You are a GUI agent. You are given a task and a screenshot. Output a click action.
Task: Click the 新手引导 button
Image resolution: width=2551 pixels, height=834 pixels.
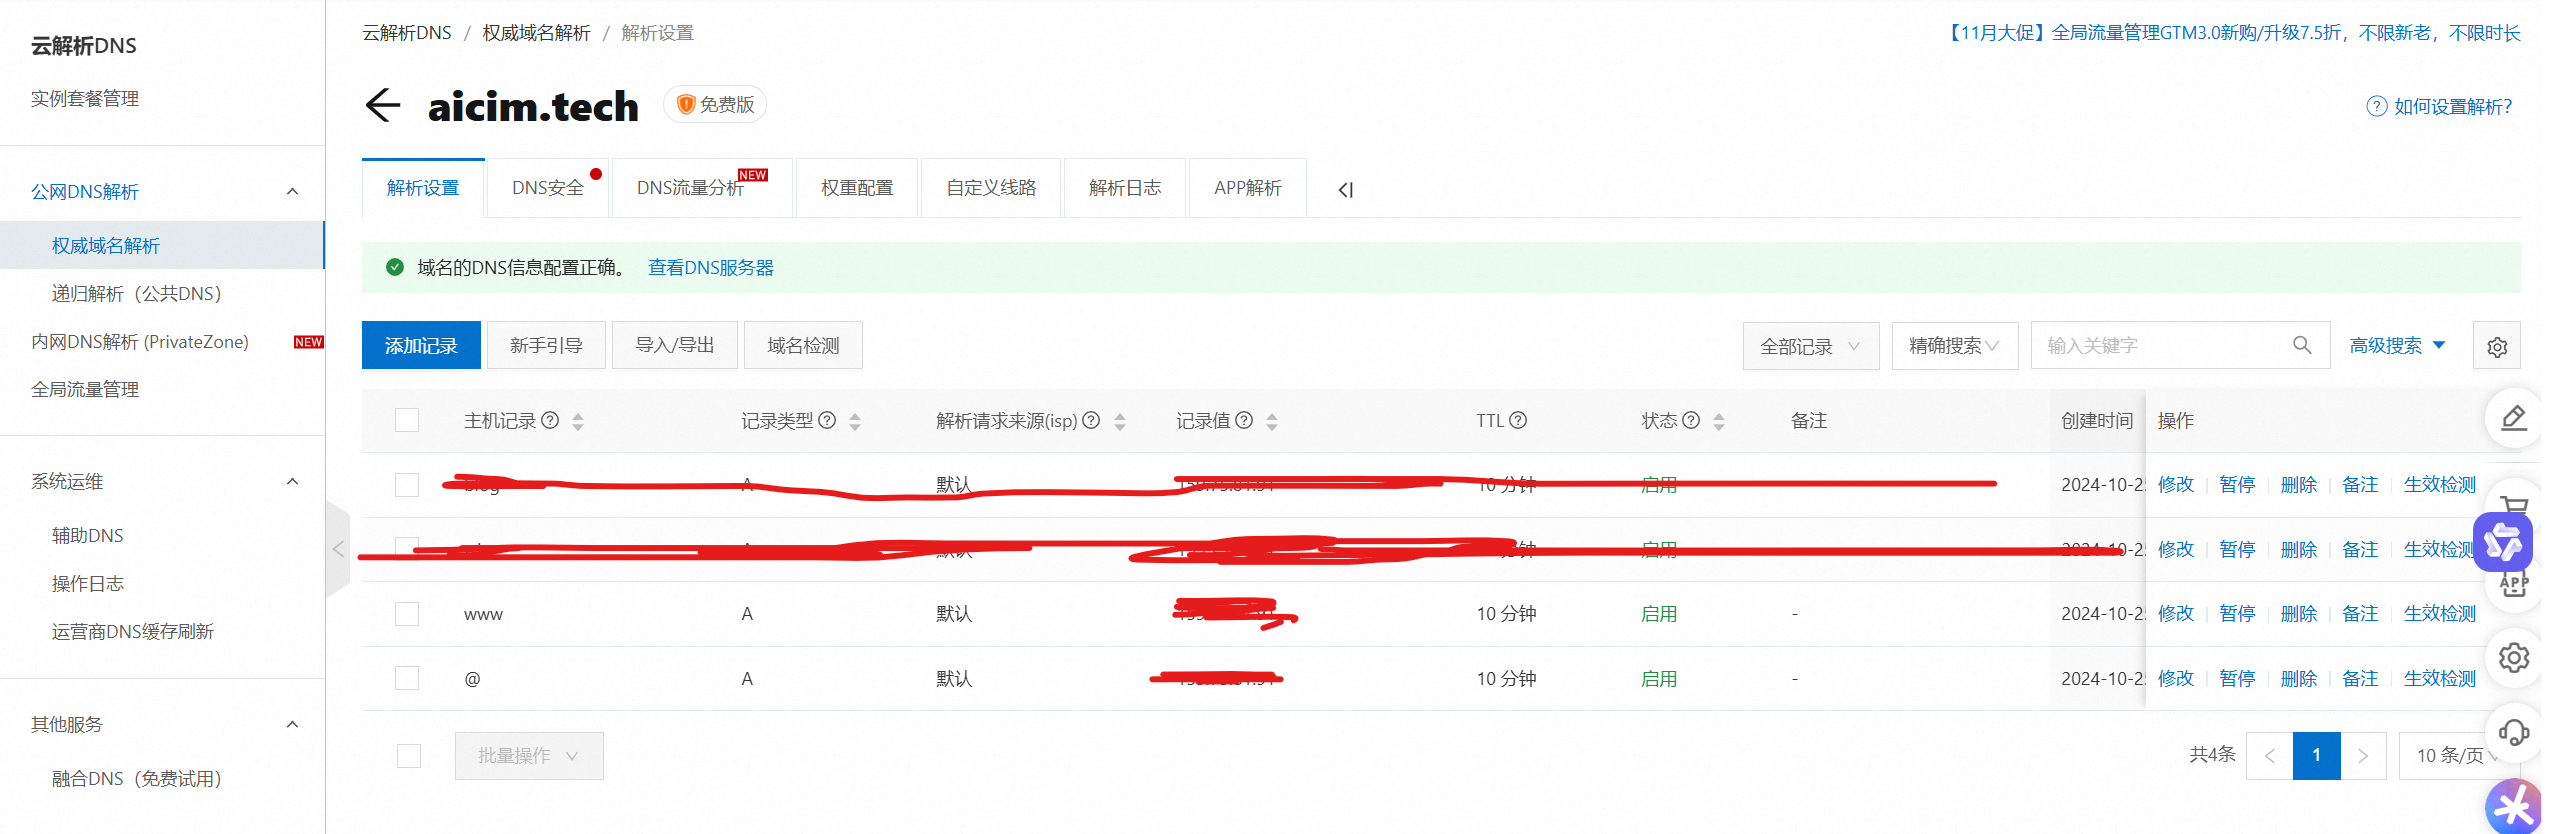546,345
